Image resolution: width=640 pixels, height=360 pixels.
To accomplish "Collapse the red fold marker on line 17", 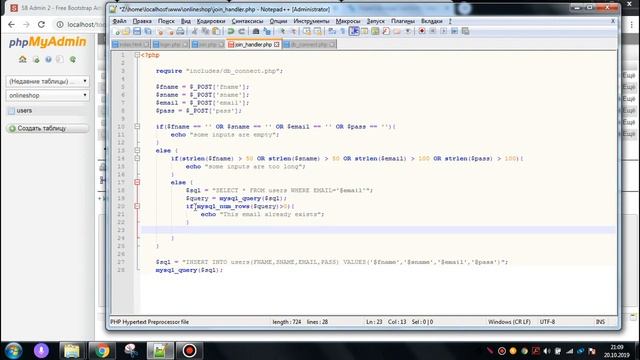I will click(x=137, y=182).
